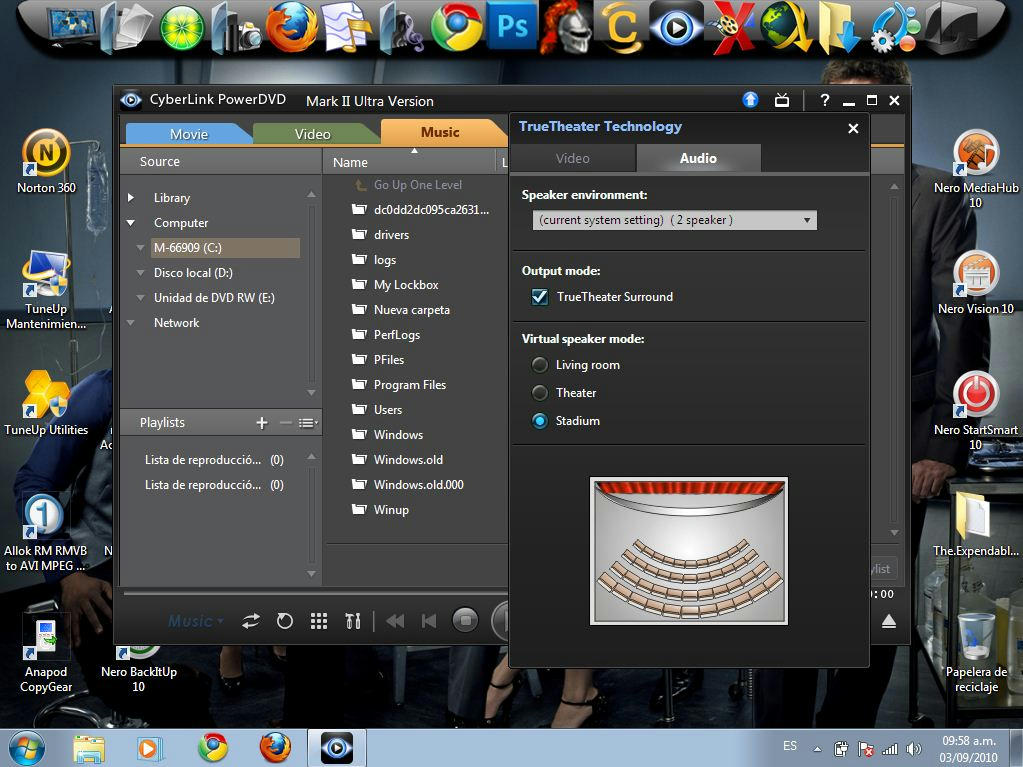Open the tools settings icon (hammer and screwdriver)
This screenshot has height=767, width=1023.
(x=352, y=621)
